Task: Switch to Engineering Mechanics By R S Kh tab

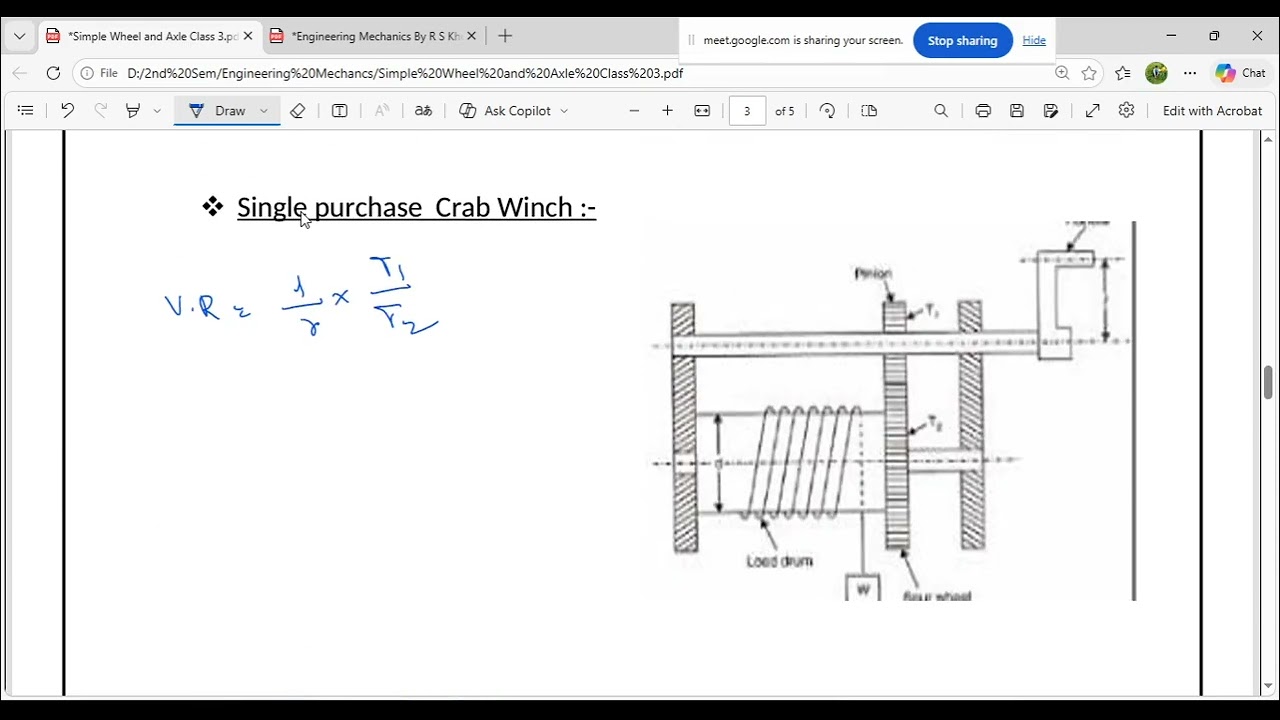Action: coord(374,36)
